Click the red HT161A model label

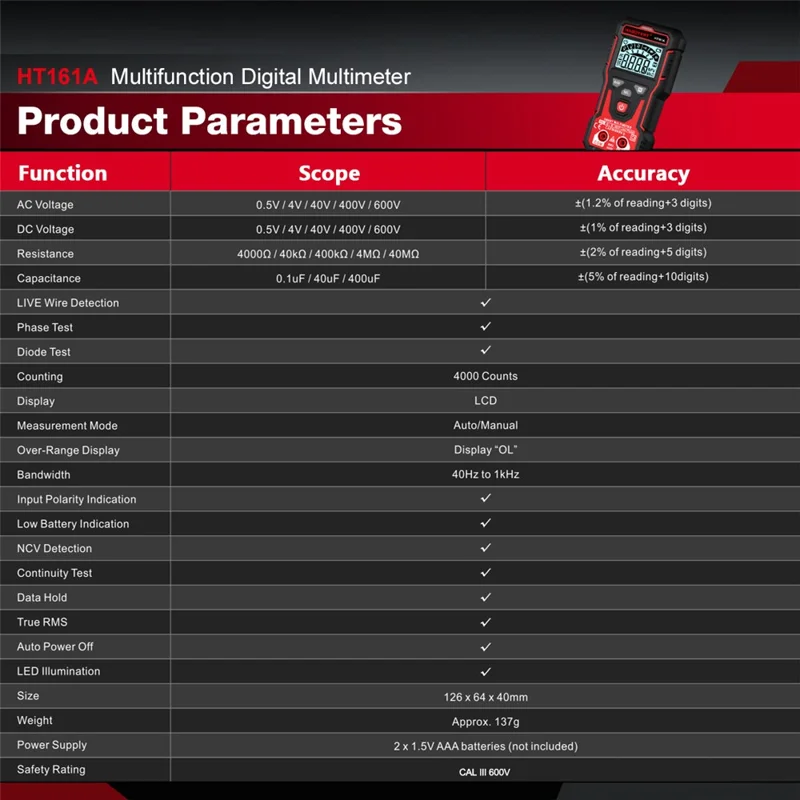(x=57, y=77)
